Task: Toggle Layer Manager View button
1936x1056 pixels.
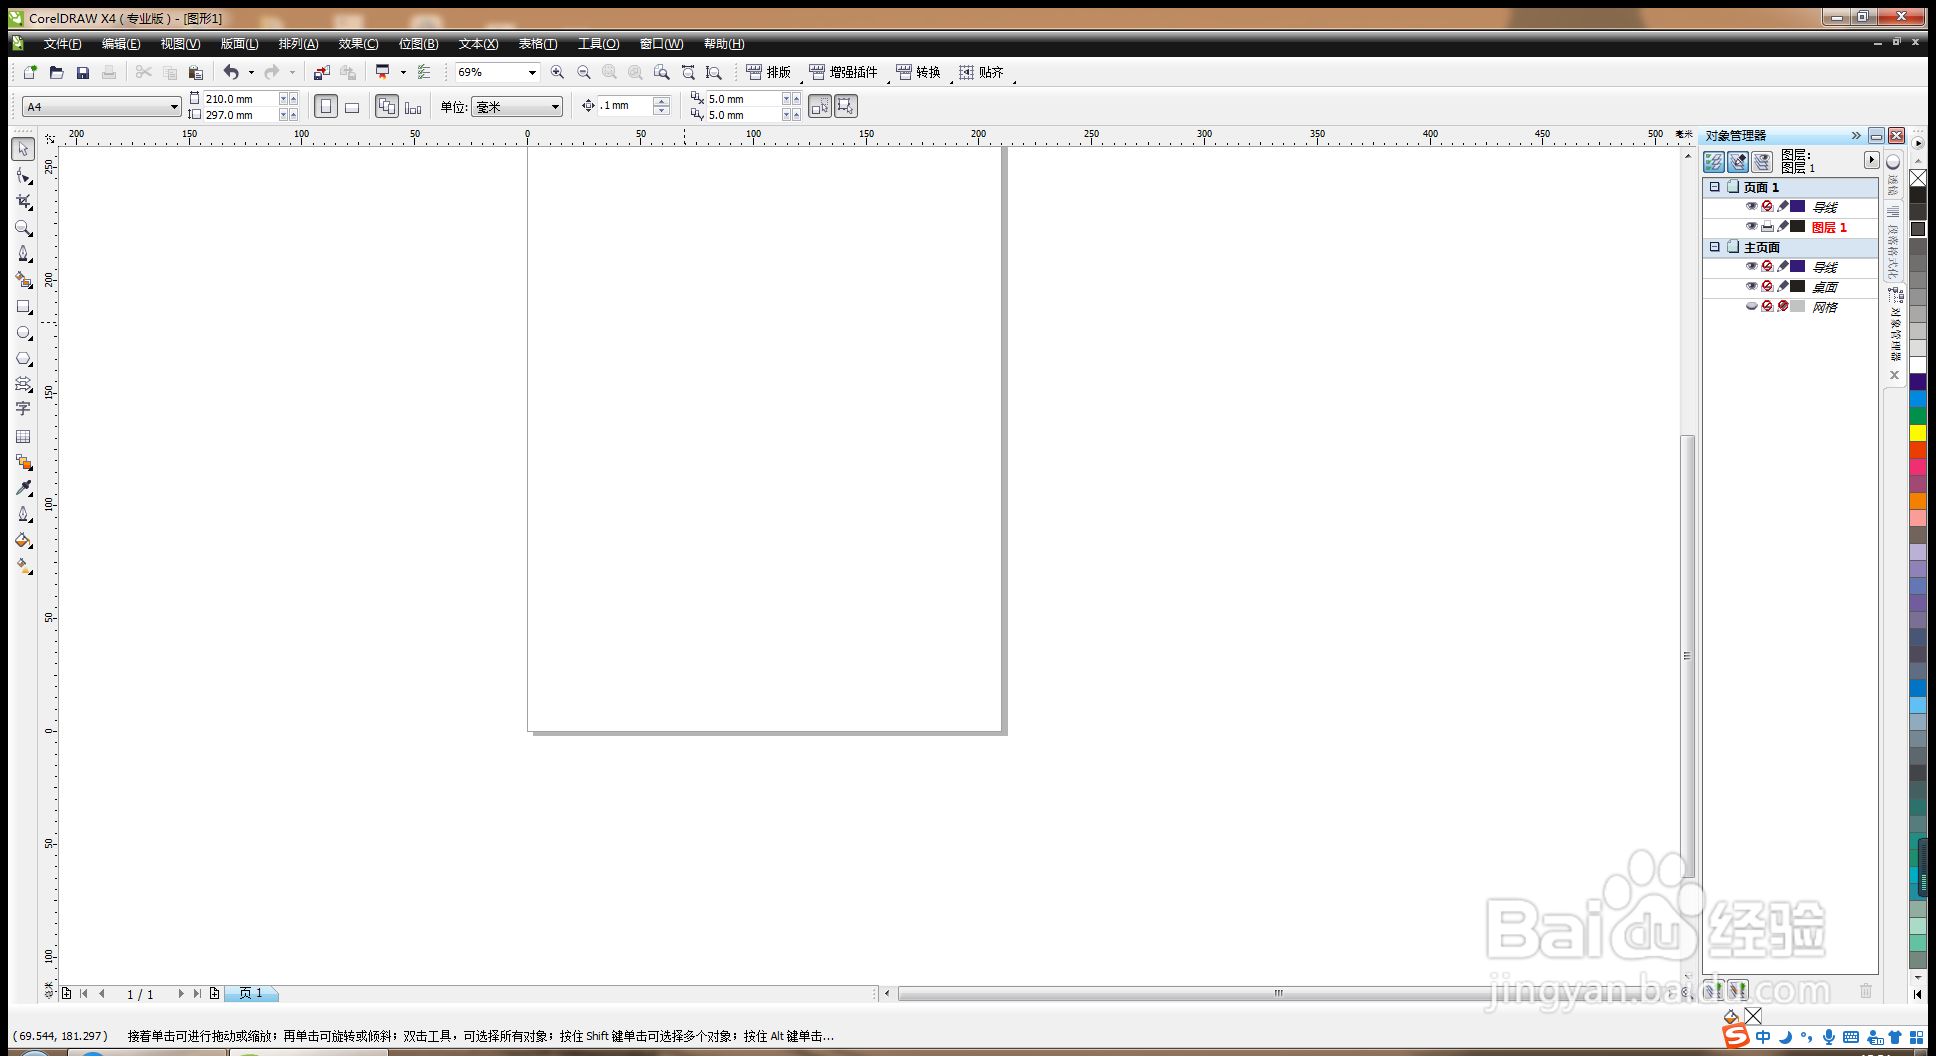Action: point(1762,162)
